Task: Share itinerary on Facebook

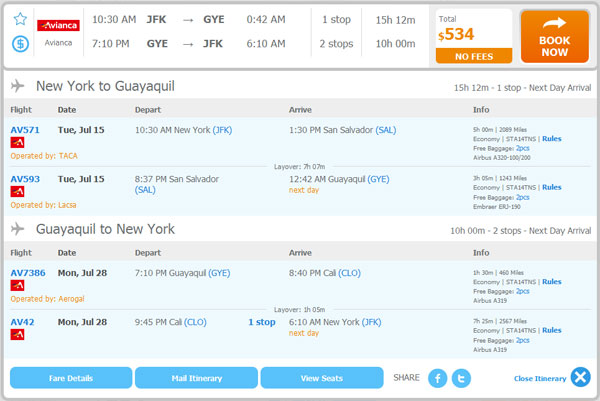Action: point(437,378)
